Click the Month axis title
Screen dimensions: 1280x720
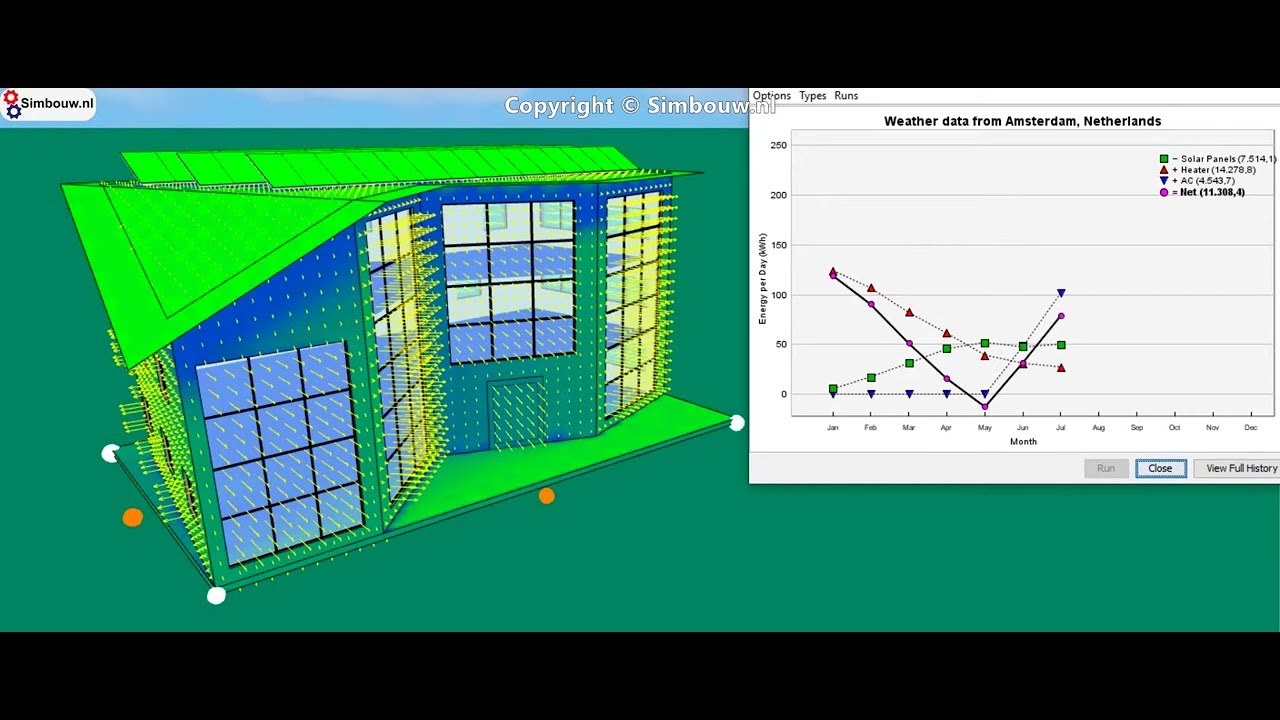[1023, 441]
